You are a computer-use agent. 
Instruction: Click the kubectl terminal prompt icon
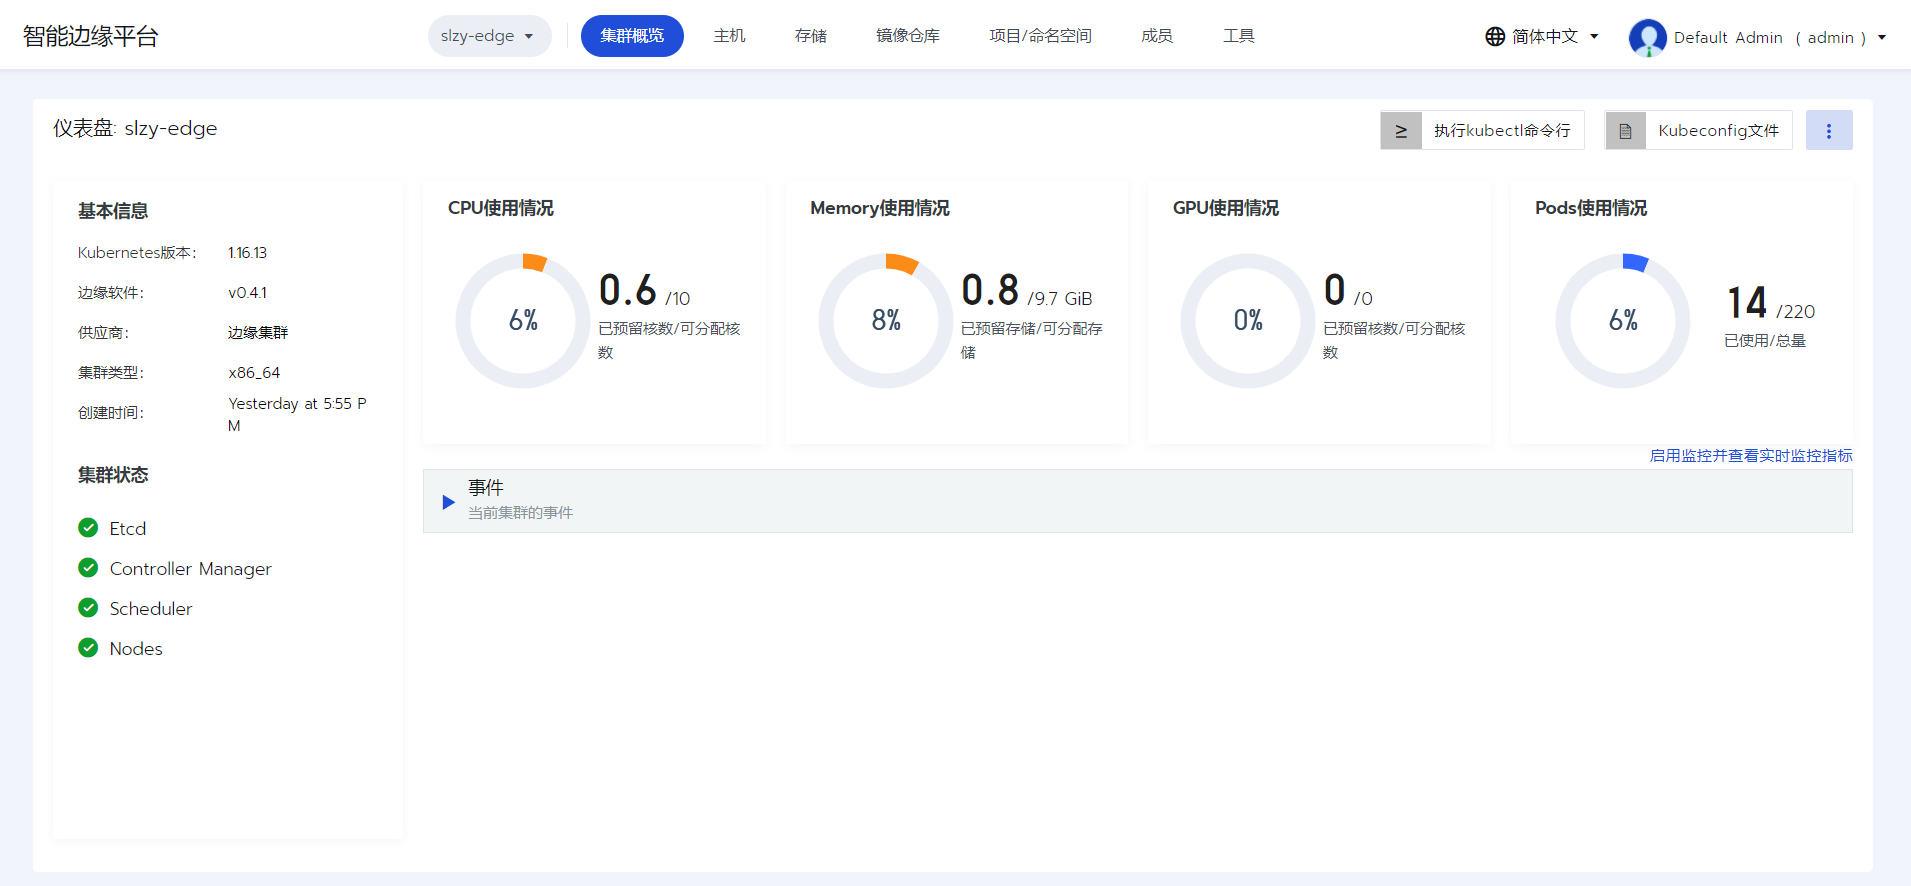pos(1401,131)
